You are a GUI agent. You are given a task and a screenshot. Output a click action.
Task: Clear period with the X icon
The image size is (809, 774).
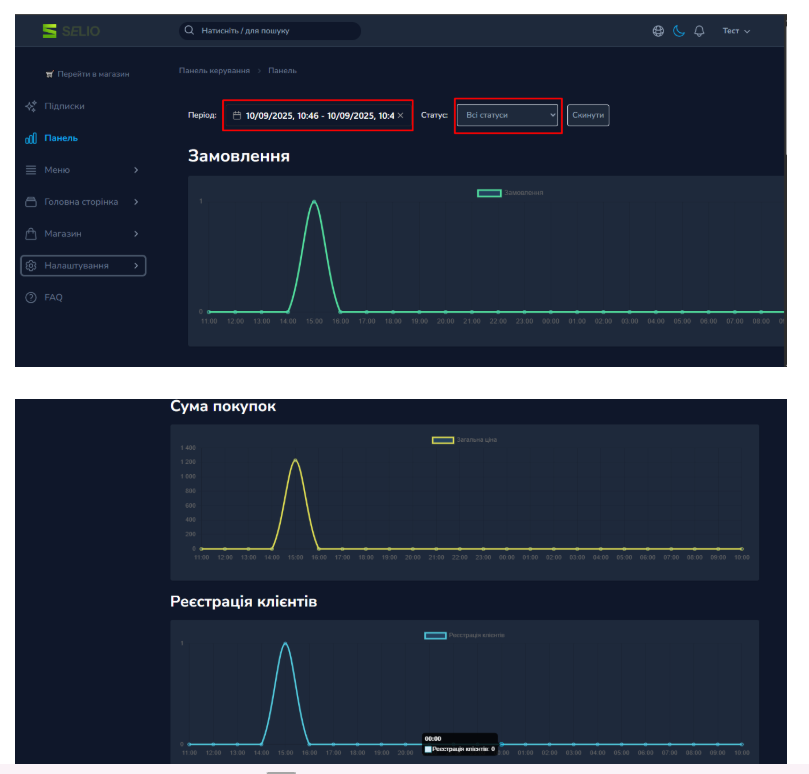point(400,116)
